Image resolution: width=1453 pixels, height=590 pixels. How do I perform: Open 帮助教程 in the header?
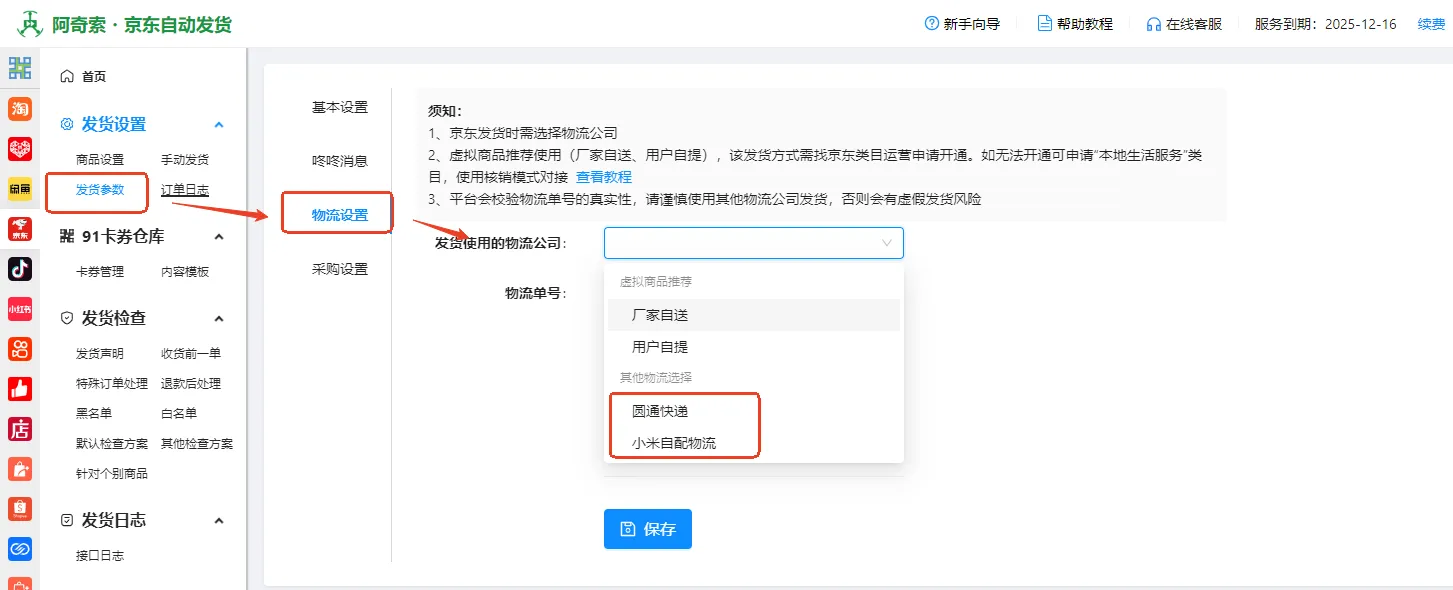pyautogui.click(x=1085, y=24)
